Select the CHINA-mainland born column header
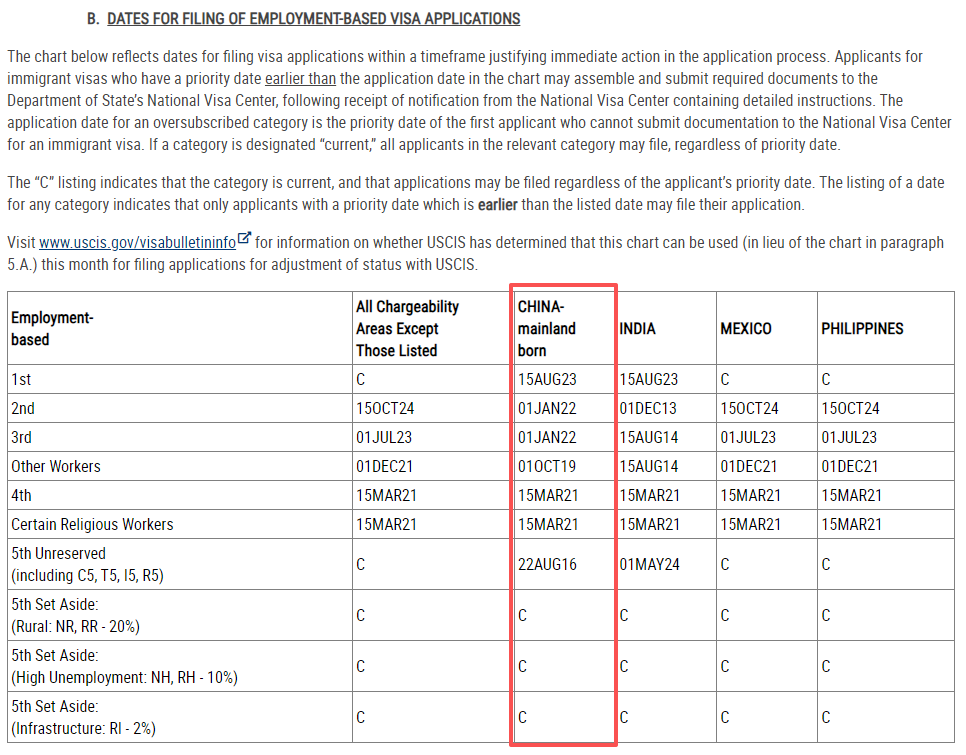 (x=547, y=328)
